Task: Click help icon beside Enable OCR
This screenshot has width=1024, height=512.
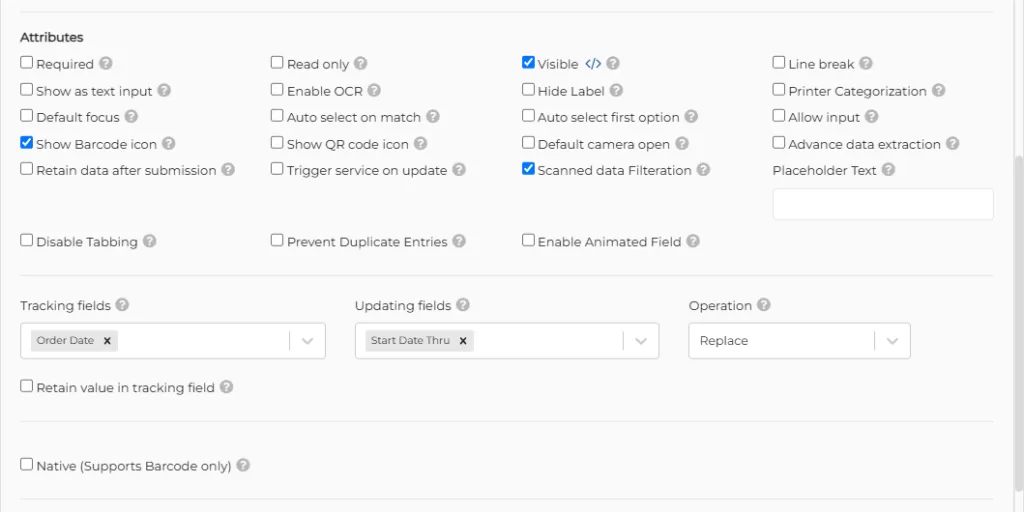Action: point(374,91)
